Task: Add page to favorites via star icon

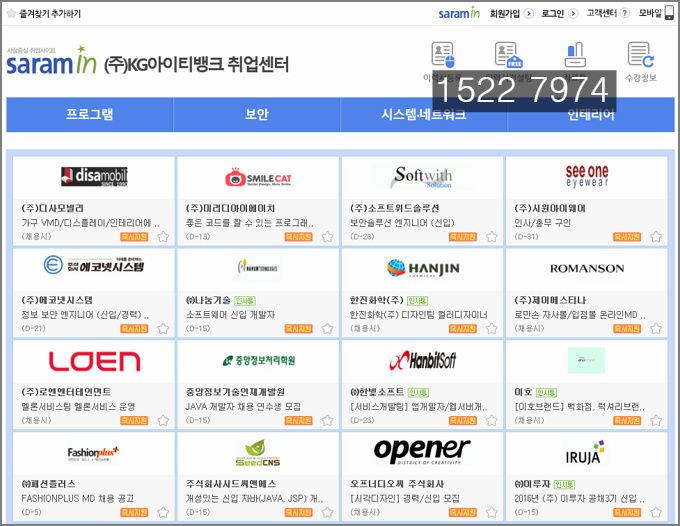Action: (x=12, y=13)
